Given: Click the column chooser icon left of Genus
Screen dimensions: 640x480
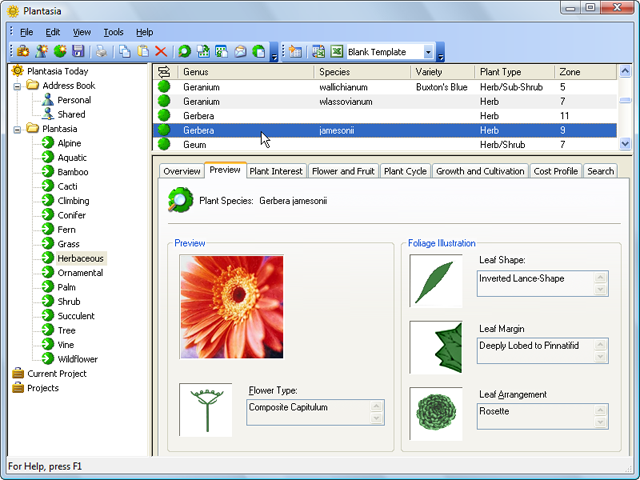Looking at the screenshot, I should pos(164,72).
